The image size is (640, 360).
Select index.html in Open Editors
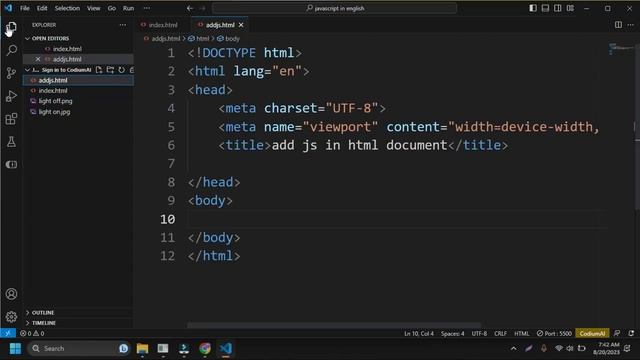tap(67, 49)
